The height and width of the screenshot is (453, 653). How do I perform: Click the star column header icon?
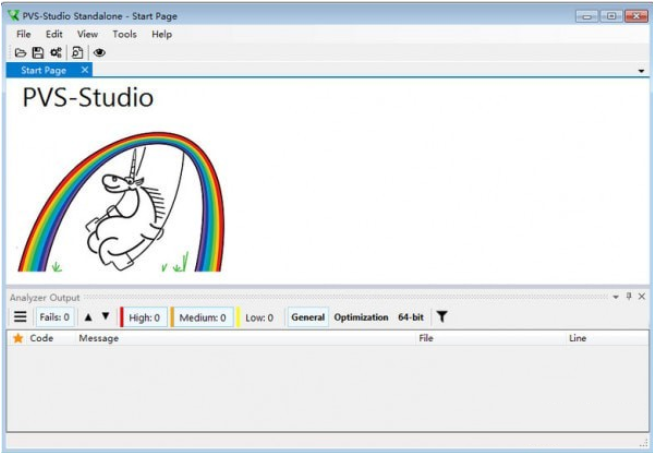click(x=17, y=339)
